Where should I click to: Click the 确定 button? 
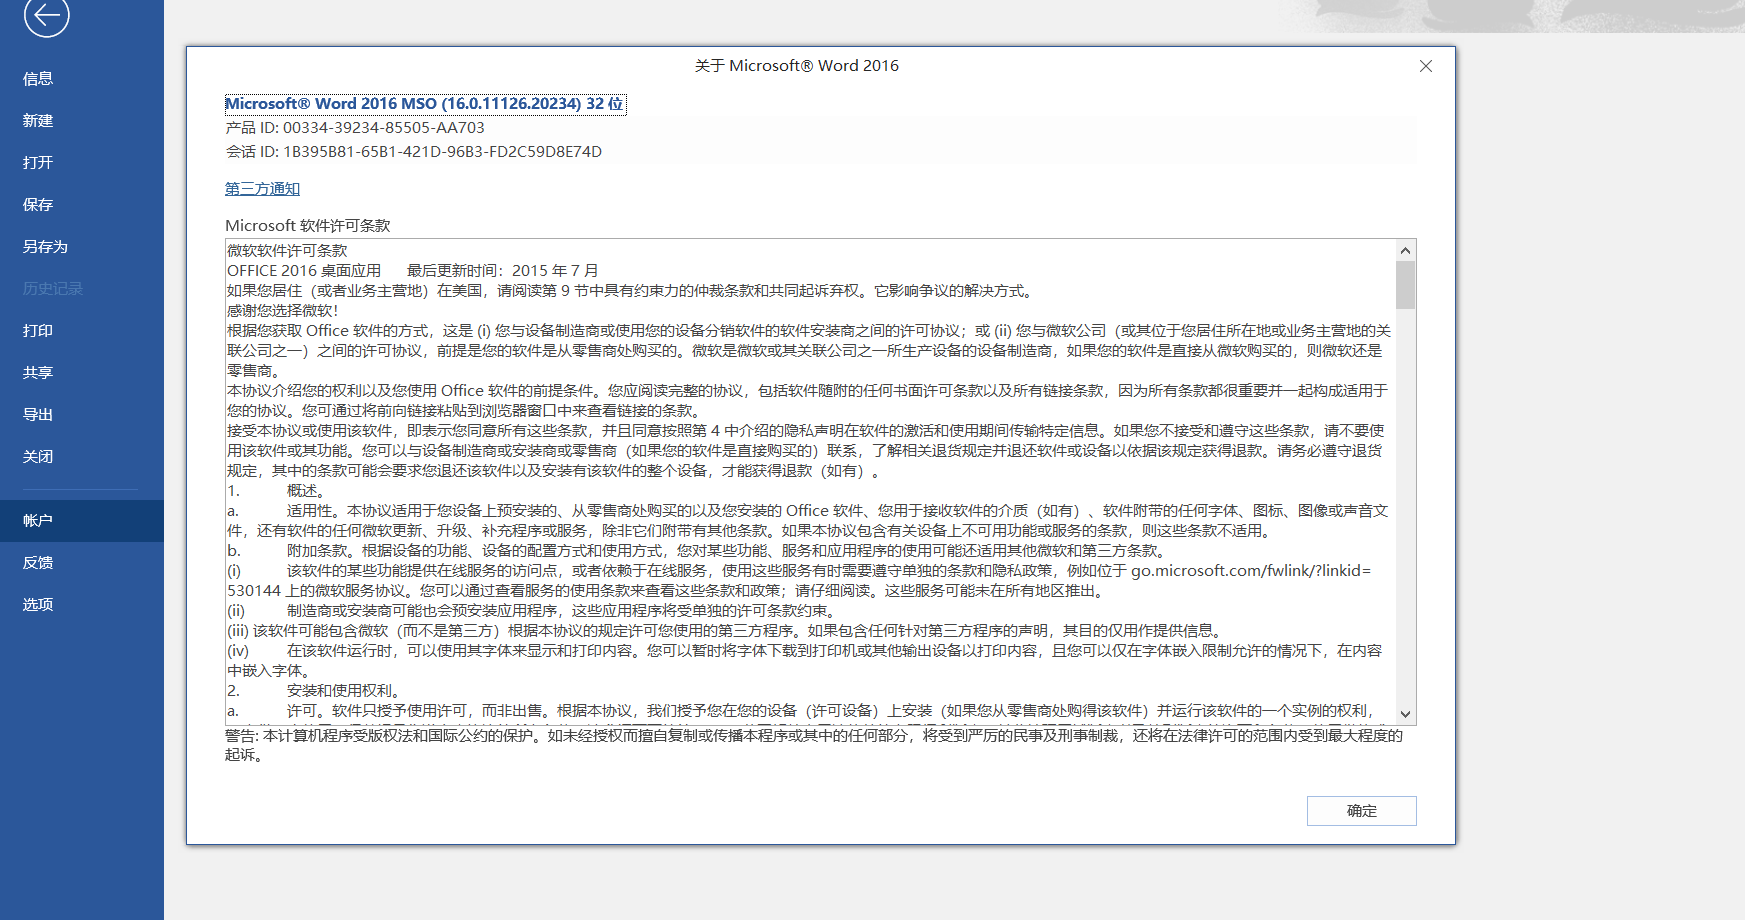pos(1361,811)
